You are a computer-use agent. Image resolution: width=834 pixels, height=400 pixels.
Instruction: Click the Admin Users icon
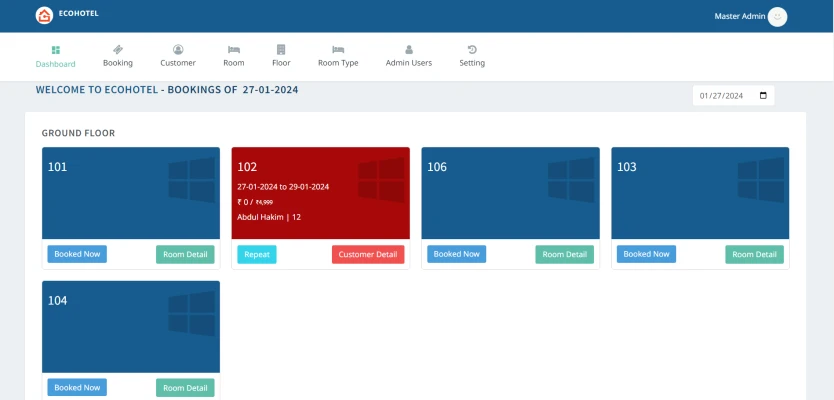[409, 49]
